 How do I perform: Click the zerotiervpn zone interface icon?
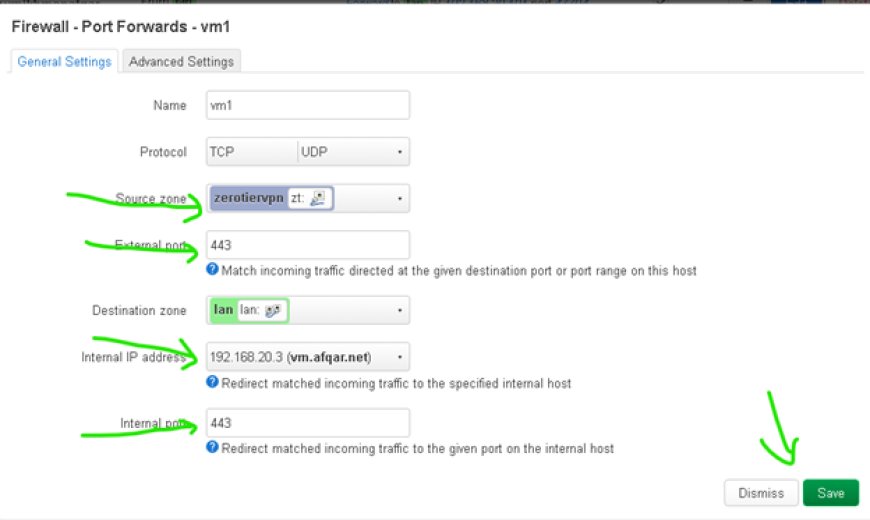[318, 198]
